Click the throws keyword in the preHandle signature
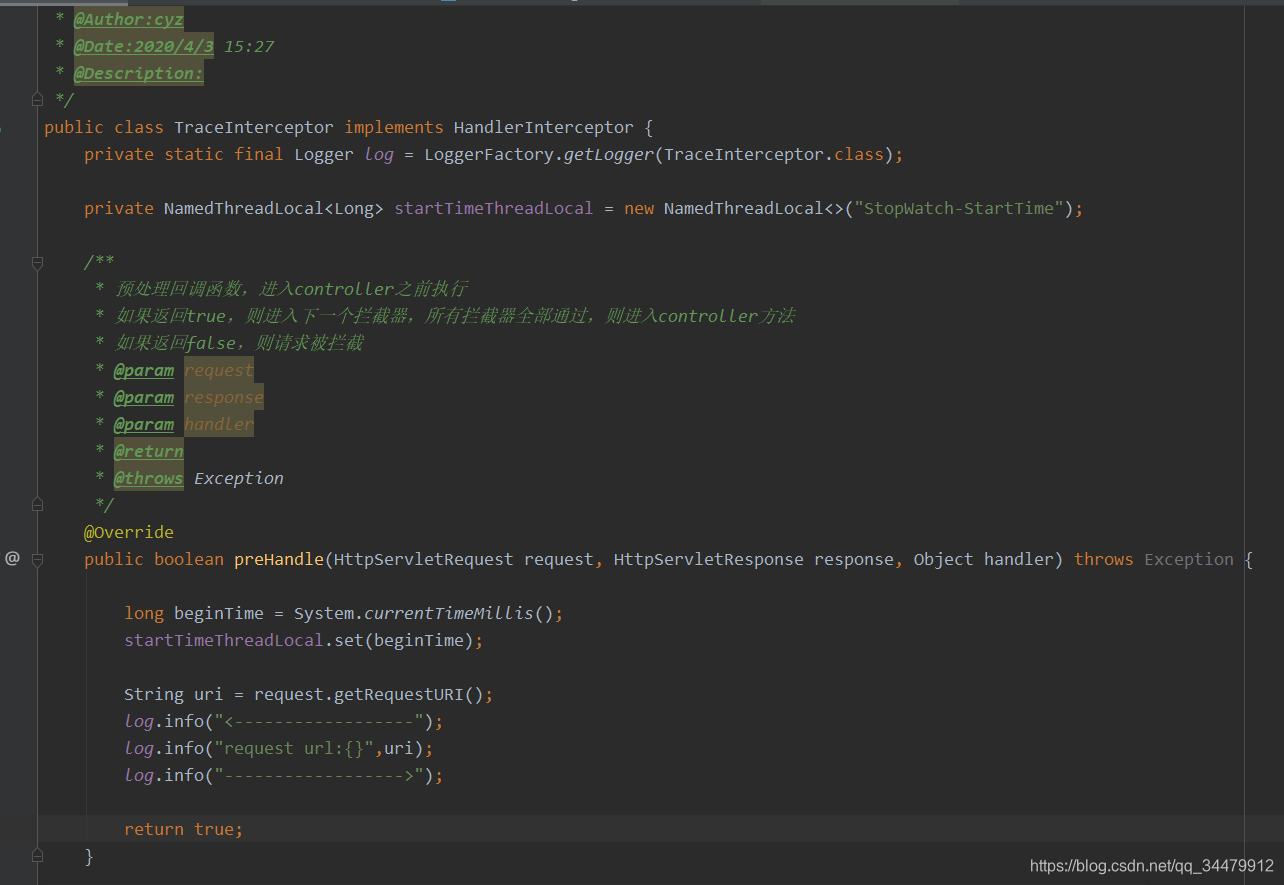 point(1104,559)
